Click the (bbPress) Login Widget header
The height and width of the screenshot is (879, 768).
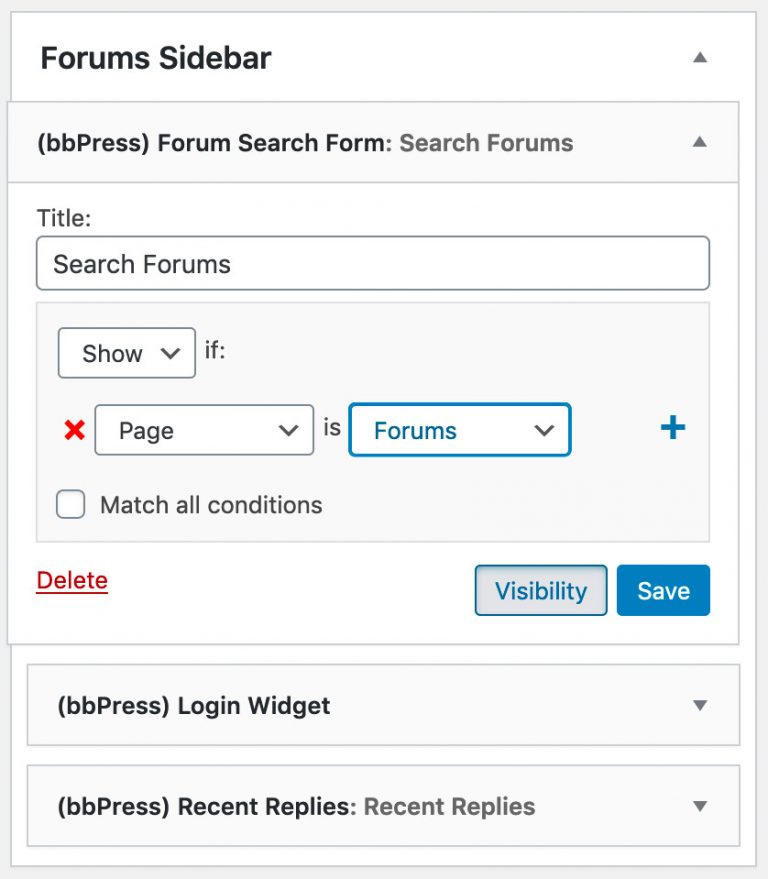383,705
